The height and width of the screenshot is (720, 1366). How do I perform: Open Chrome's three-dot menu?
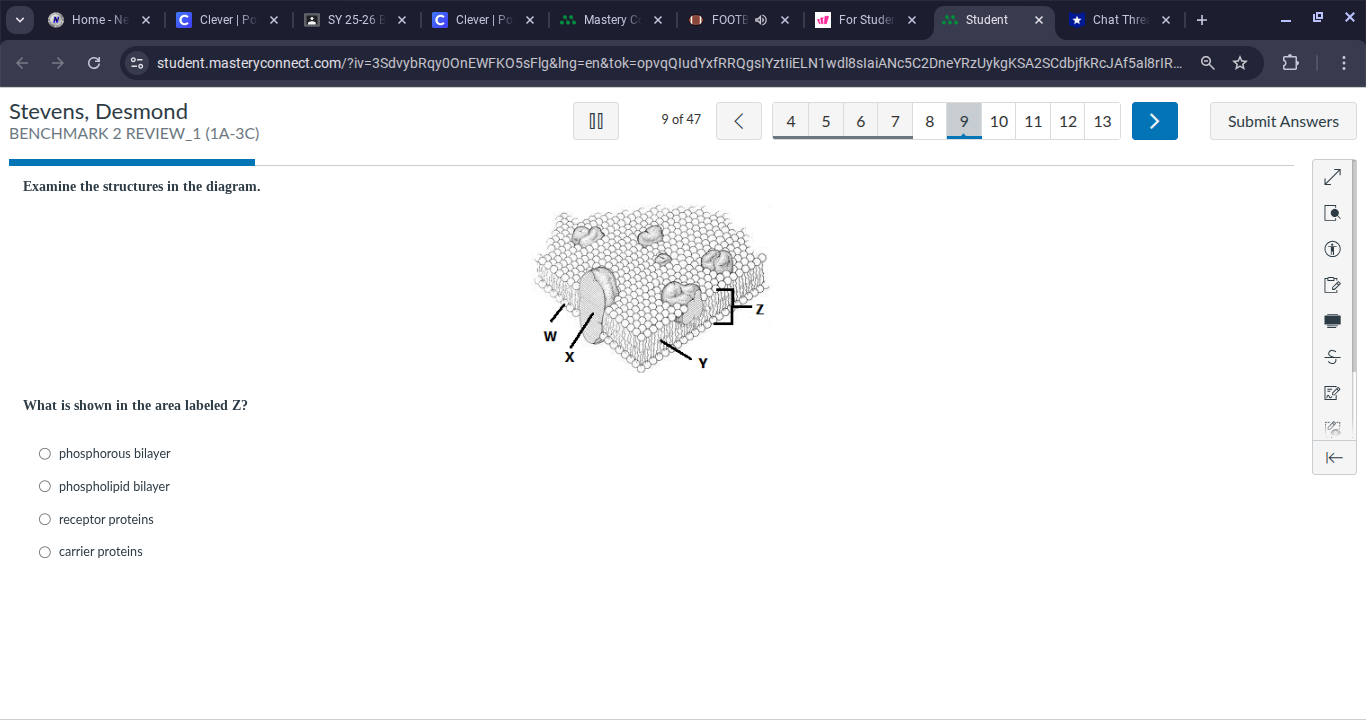click(x=1344, y=63)
